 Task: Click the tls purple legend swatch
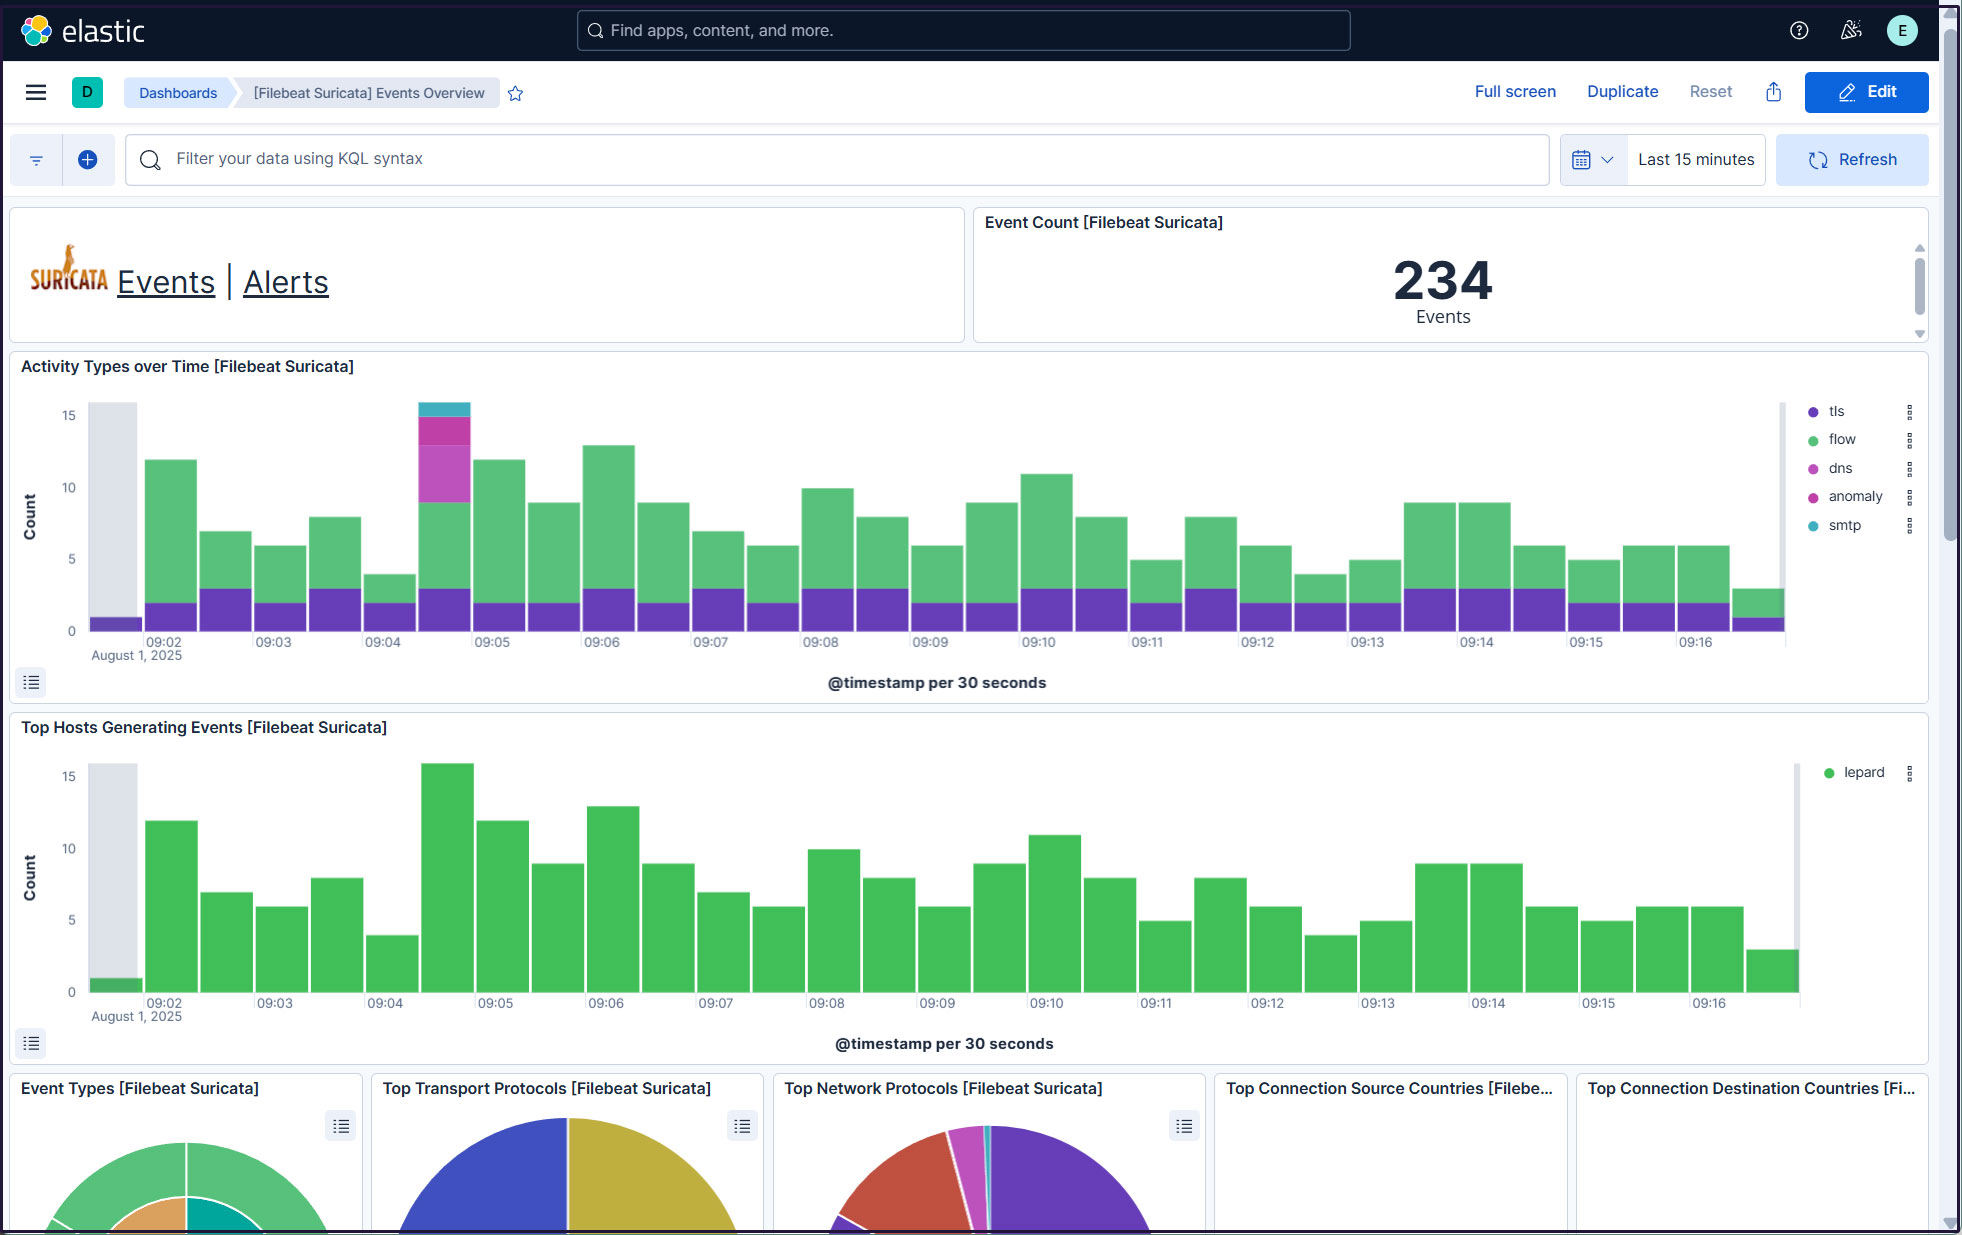click(1813, 412)
